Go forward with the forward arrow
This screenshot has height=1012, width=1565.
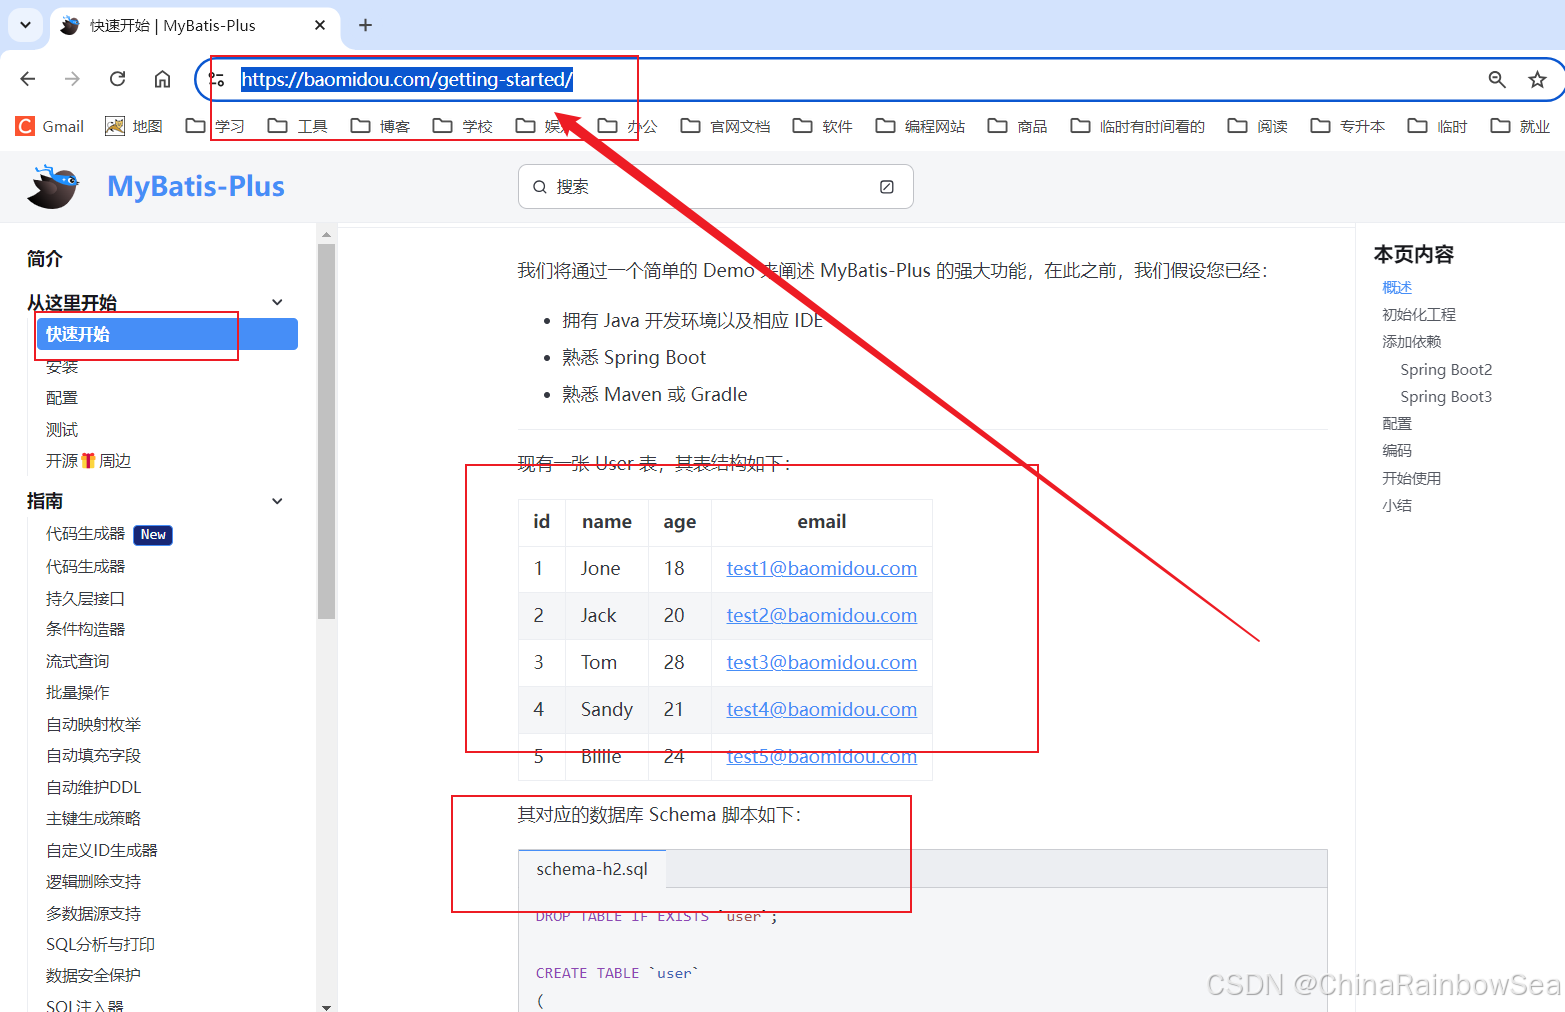(72, 79)
